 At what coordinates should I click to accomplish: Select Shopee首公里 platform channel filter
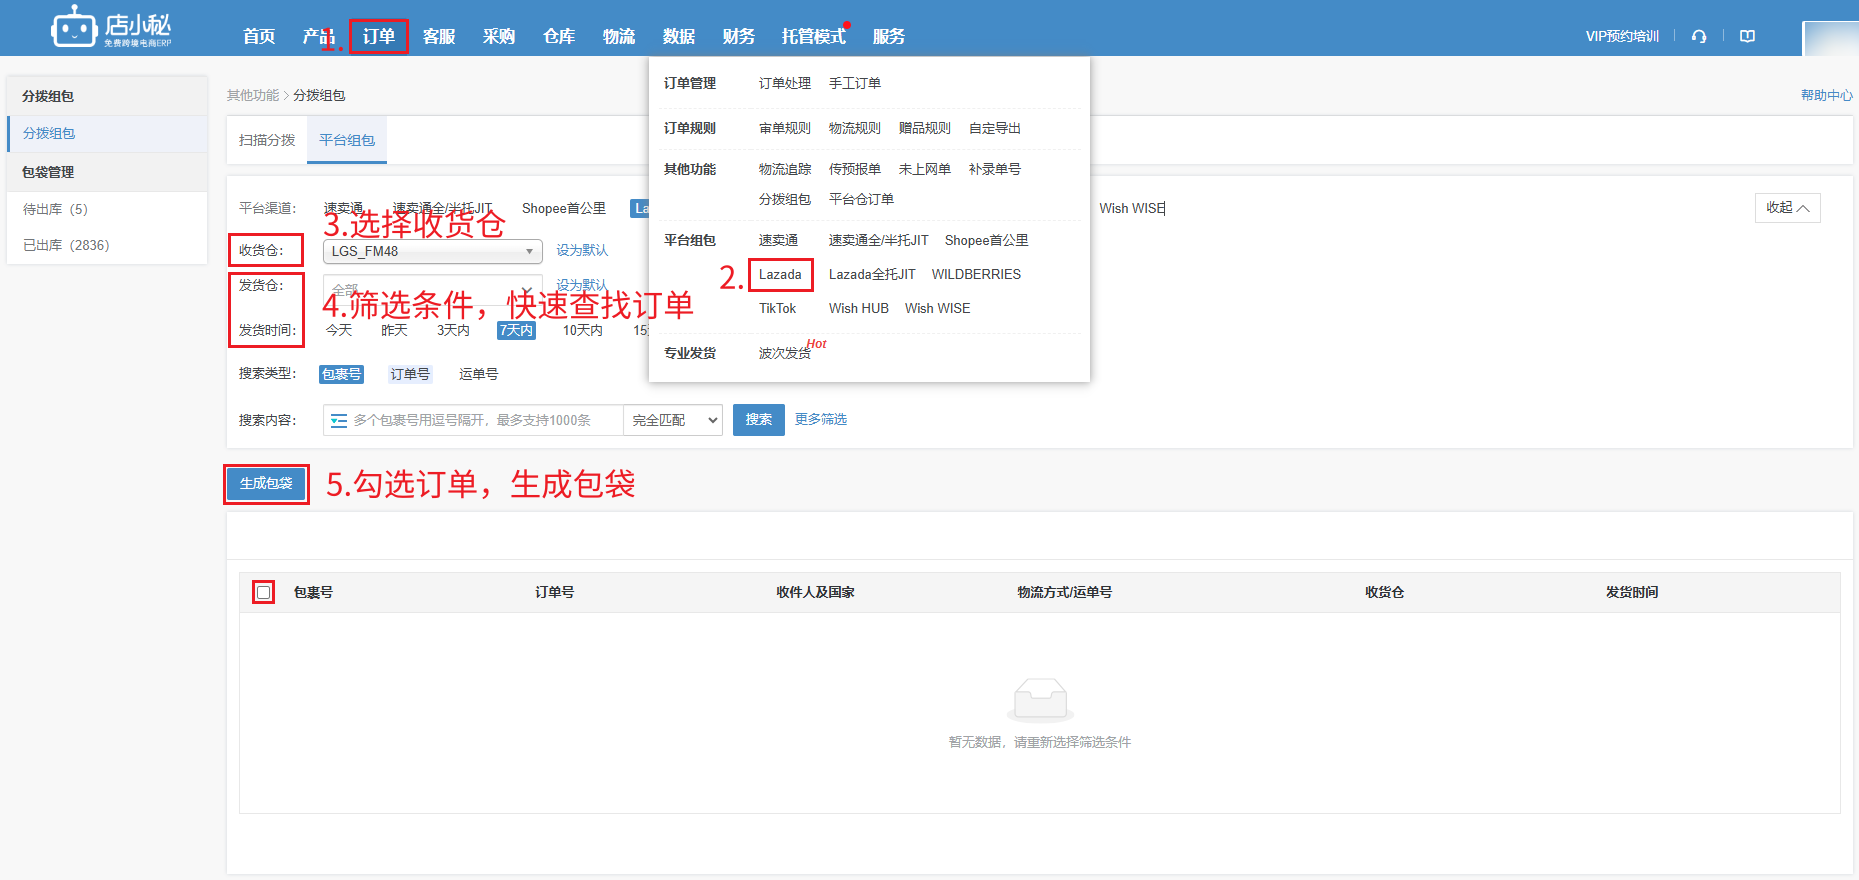pyautogui.click(x=564, y=208)
